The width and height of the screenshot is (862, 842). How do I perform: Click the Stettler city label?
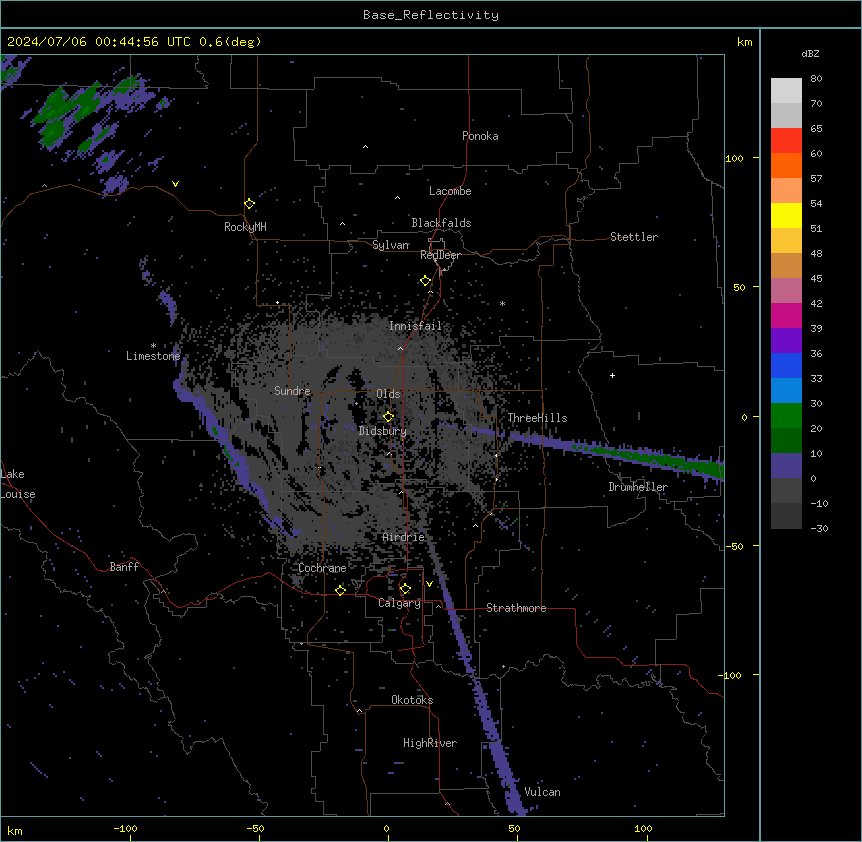[634, 237]
